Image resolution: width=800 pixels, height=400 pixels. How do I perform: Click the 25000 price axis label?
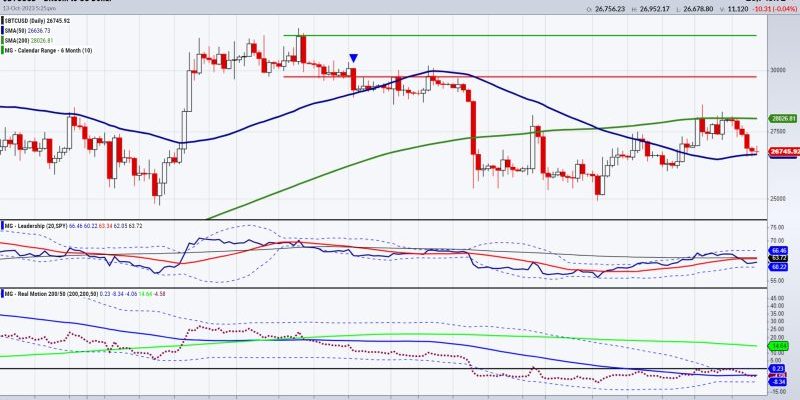(x=777, y=198)
